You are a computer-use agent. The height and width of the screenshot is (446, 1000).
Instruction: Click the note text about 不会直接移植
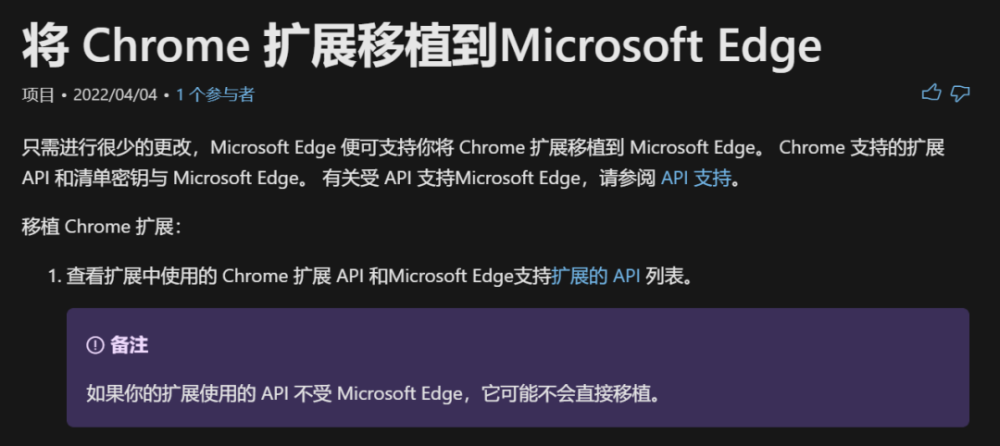point(375,393)
